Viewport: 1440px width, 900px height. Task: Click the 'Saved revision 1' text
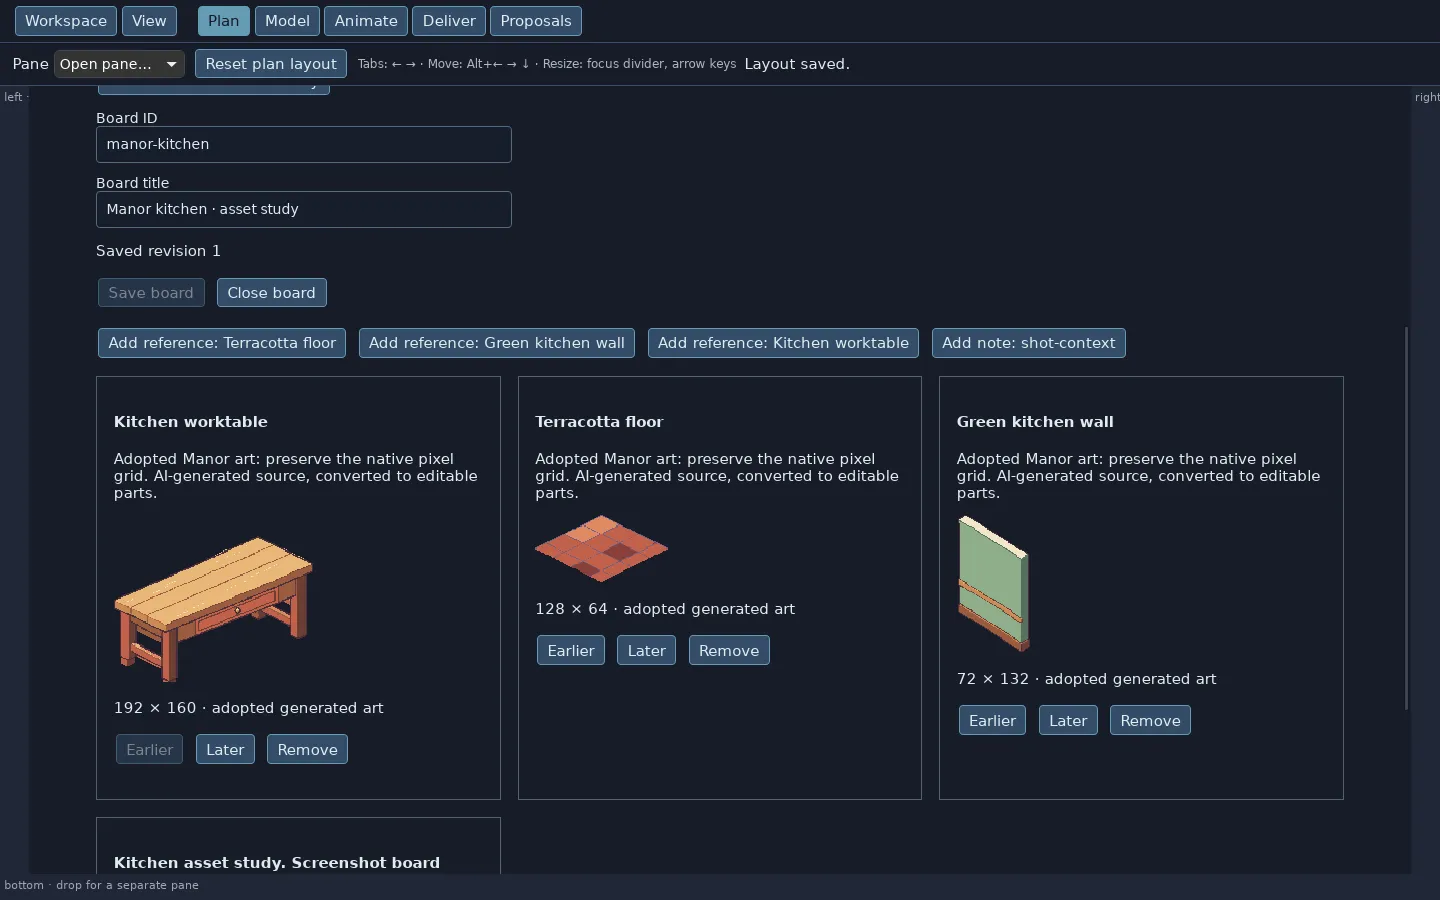click(158, 251)
